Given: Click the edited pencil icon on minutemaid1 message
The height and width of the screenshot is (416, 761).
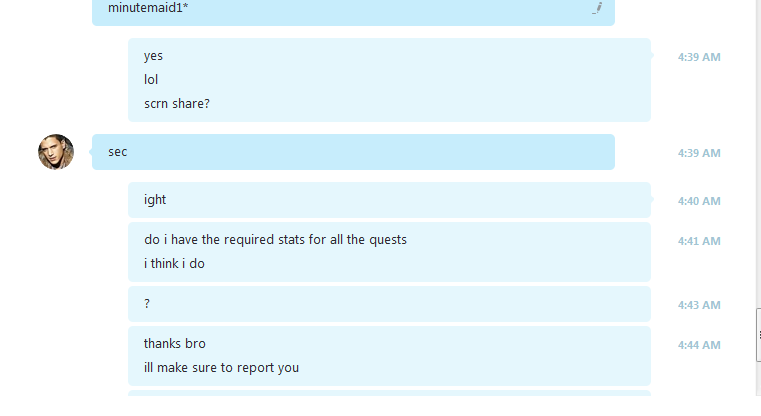Looking at the screenshot, I should [597, 8].
